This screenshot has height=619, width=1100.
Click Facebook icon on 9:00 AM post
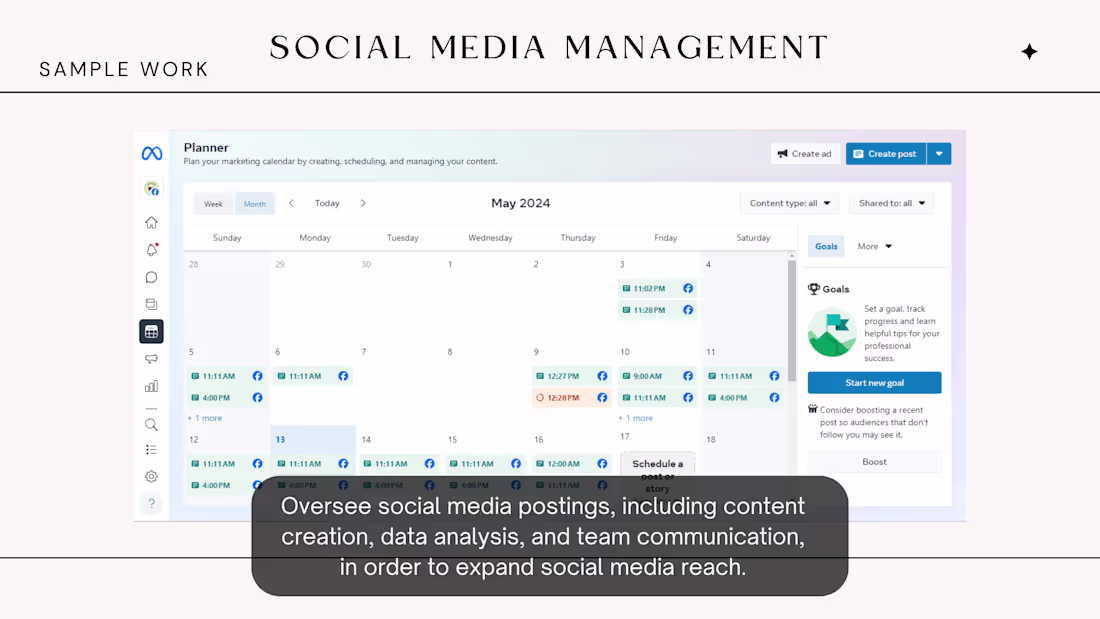tap(688, 376)
